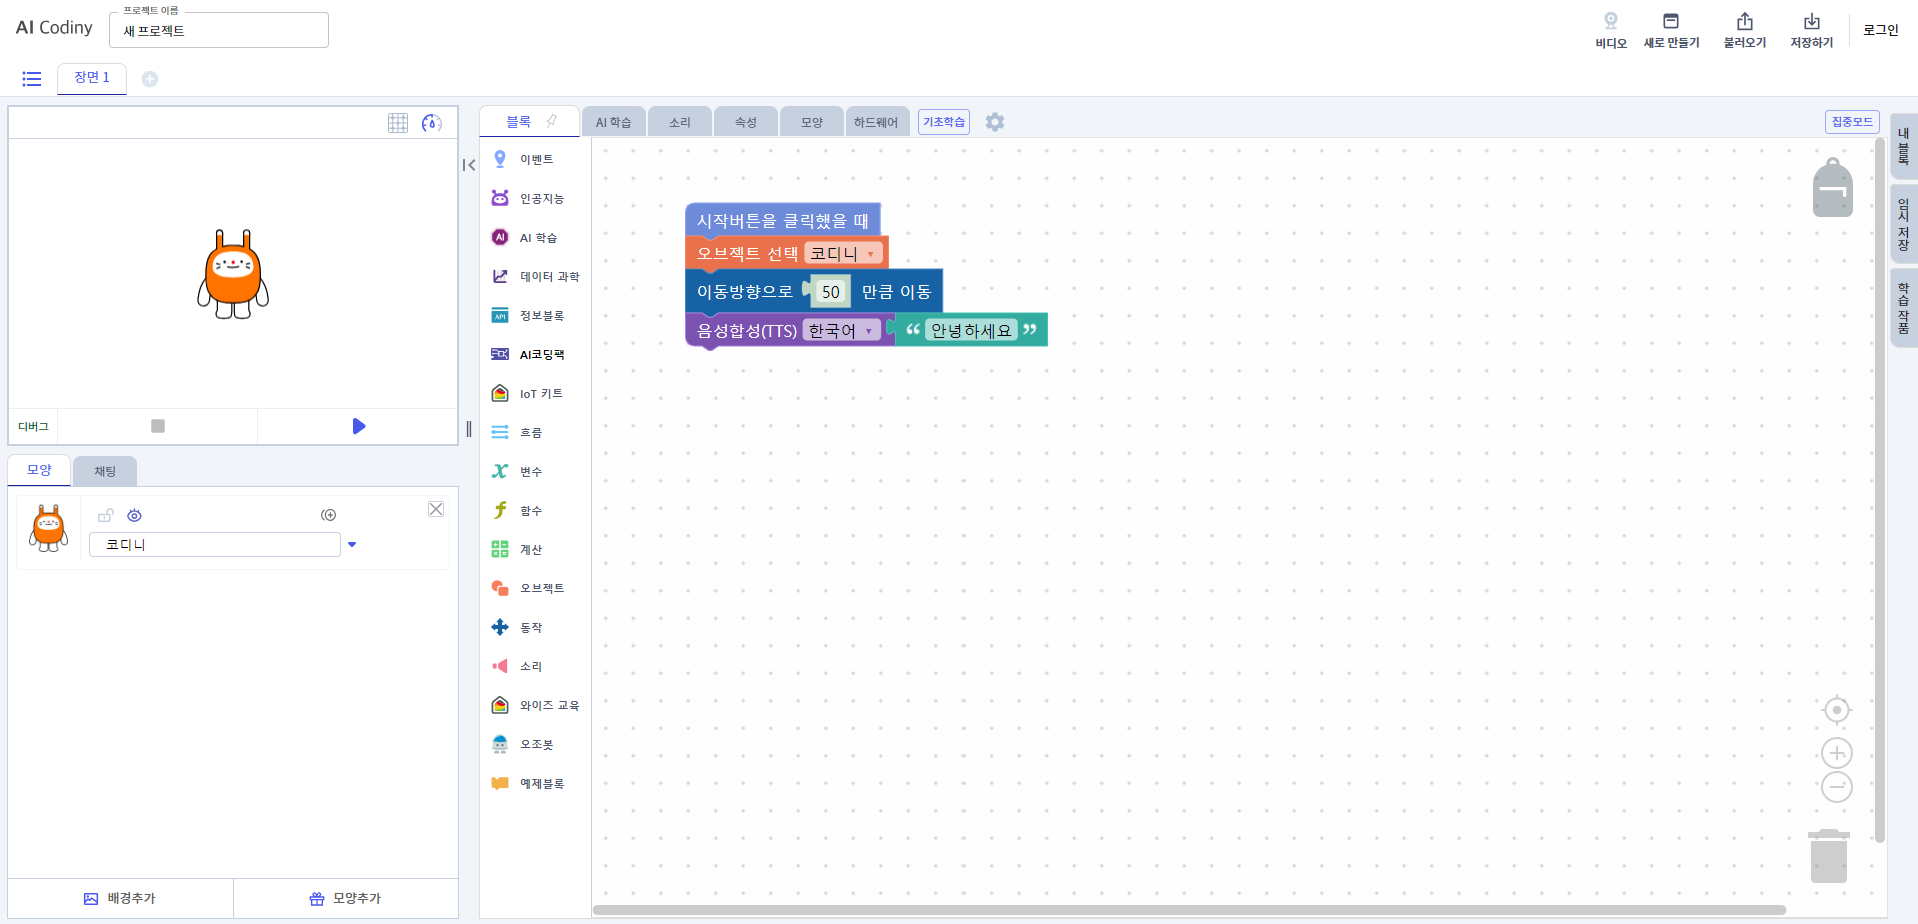Zoom out the block workspace
The height and width of the screenshot is (924, 1918).
tap(1837, 787)
